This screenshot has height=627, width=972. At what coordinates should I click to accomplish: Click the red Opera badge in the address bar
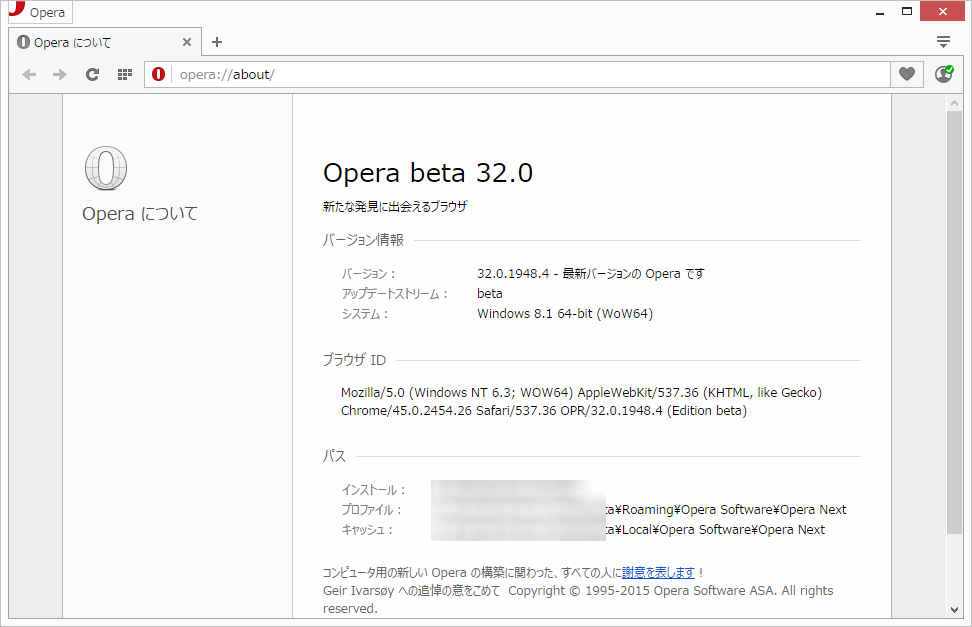point(158,73)
